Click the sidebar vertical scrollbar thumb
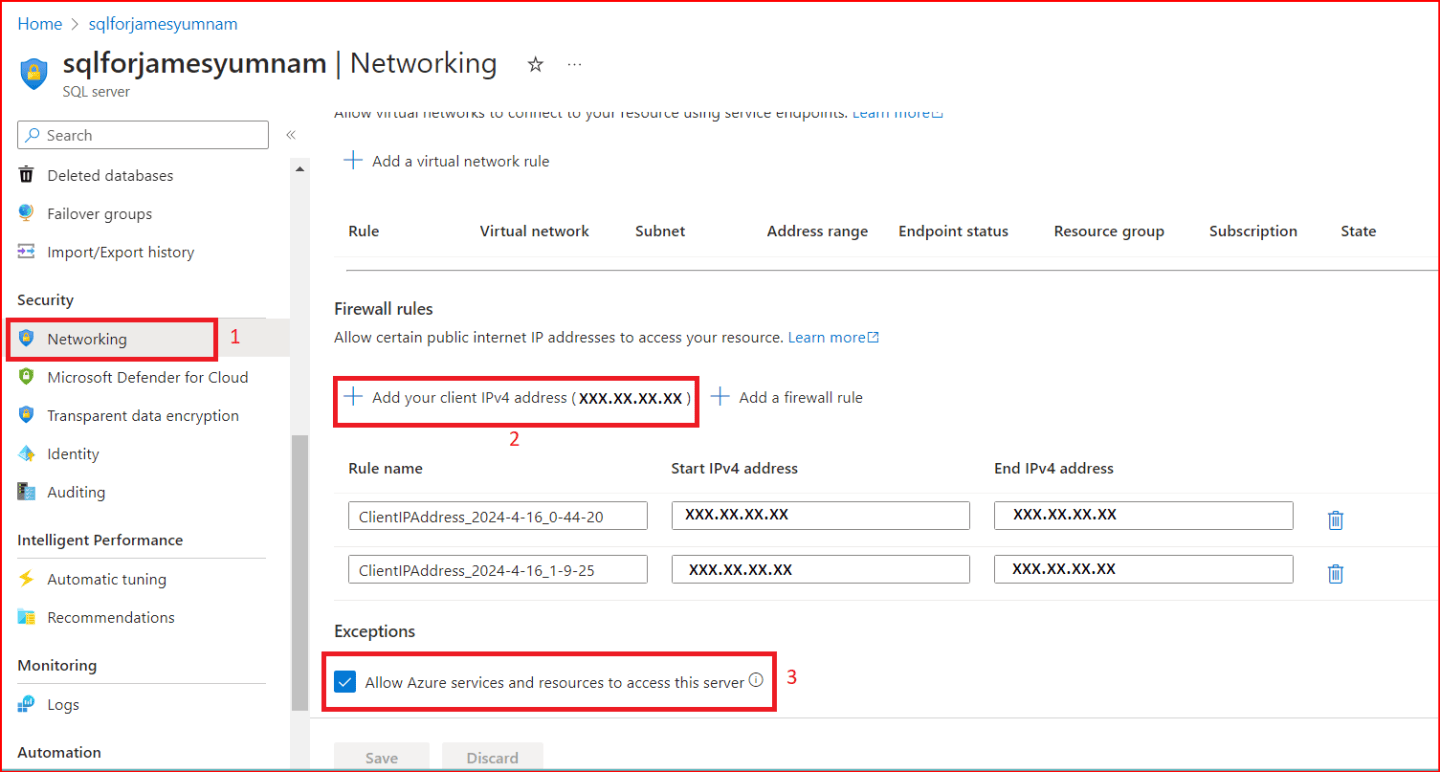Viewport: 1440px width, 772px height. 300,572
